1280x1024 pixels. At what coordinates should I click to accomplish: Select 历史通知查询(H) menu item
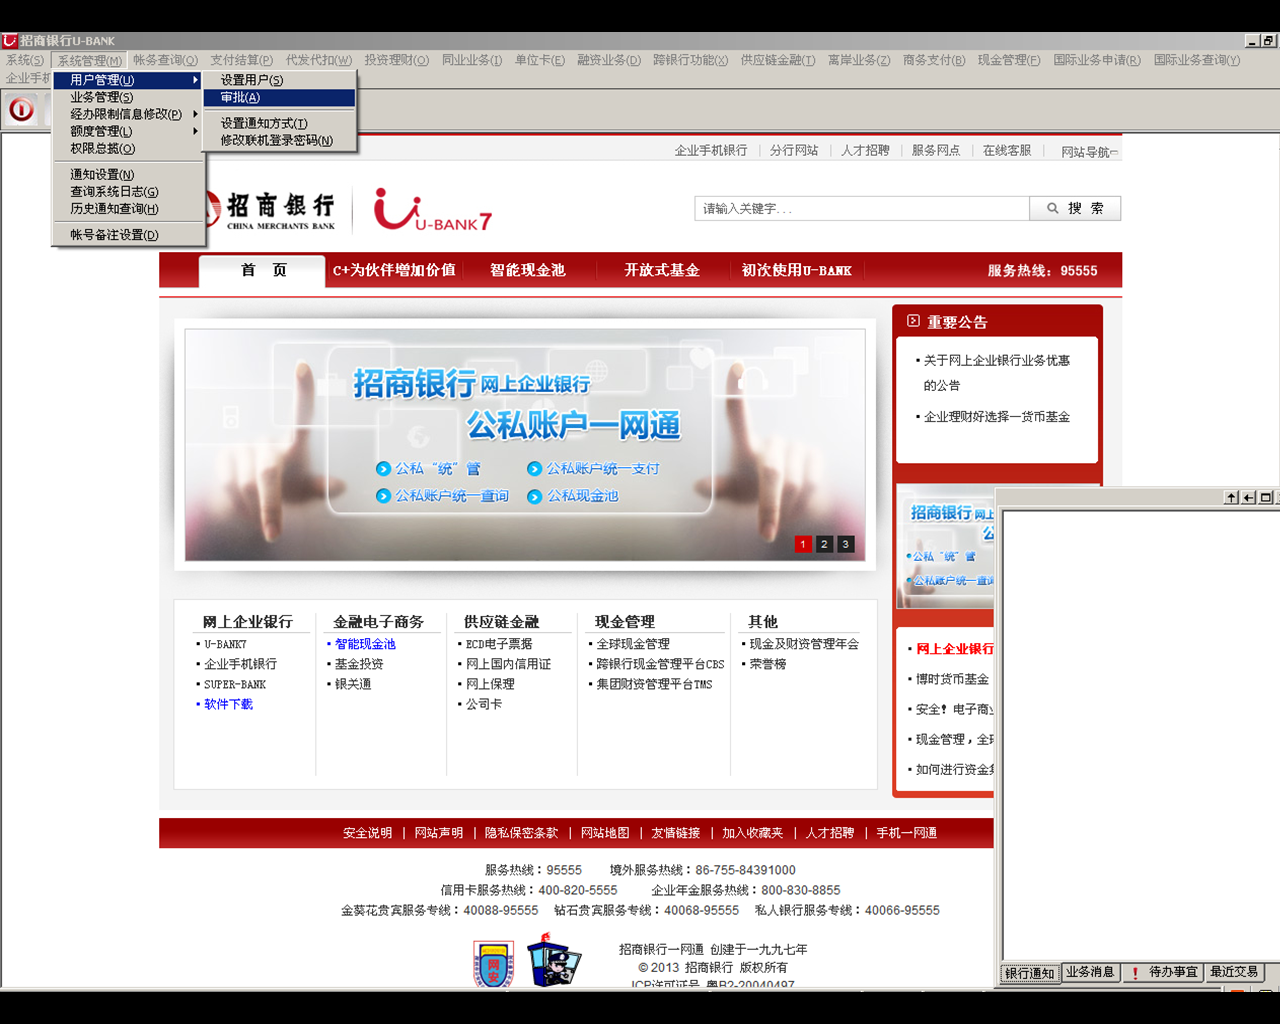click(x=129, y=208)
